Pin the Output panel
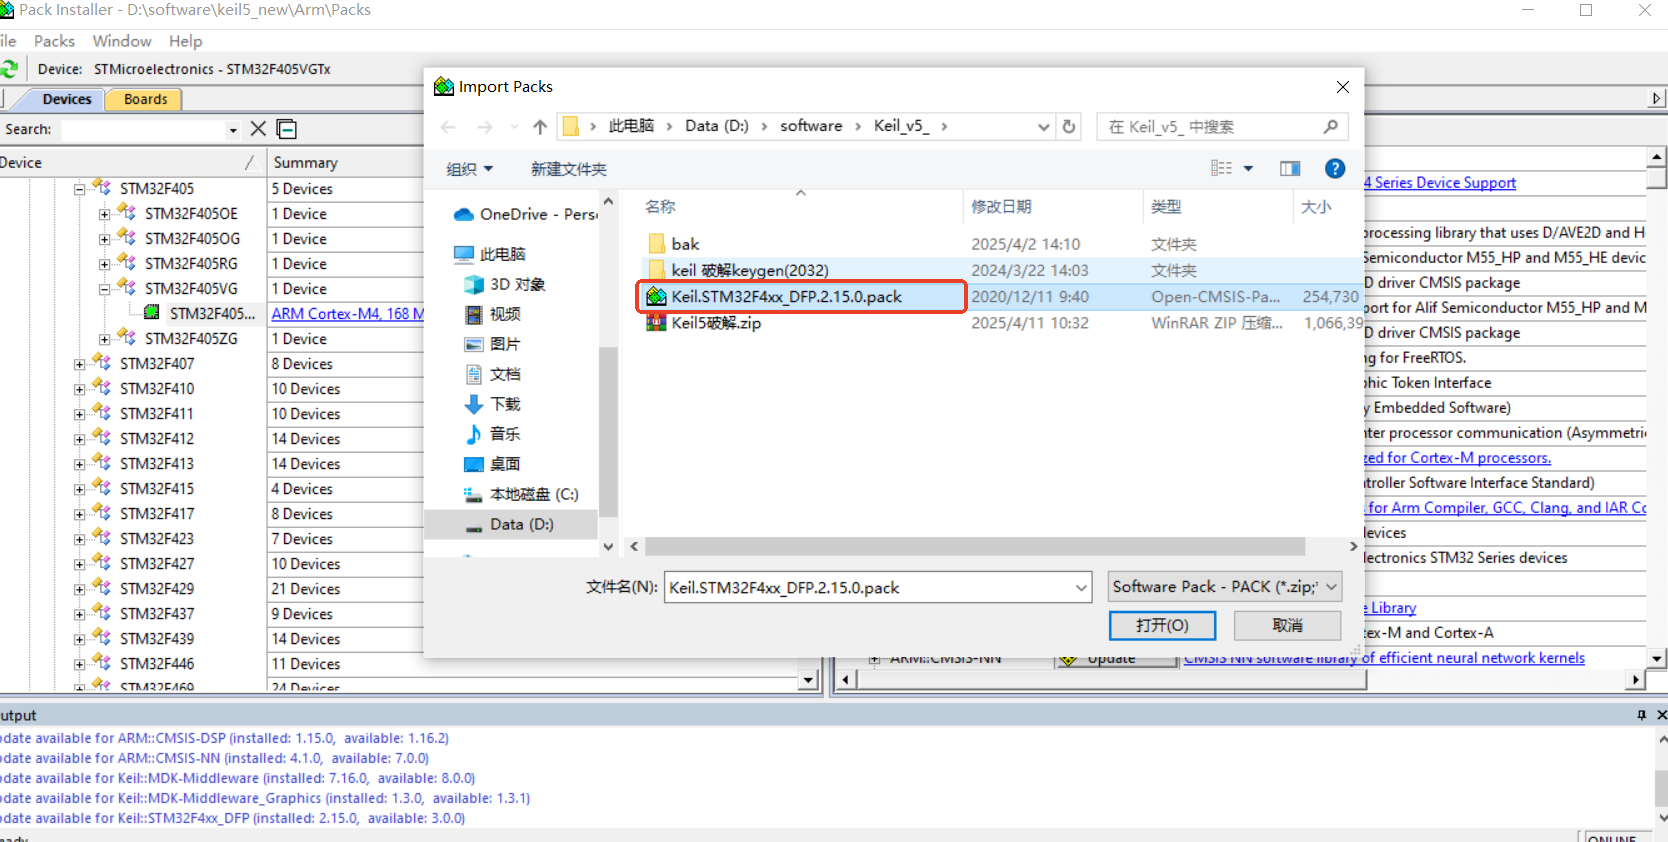 click(1641, 715)
